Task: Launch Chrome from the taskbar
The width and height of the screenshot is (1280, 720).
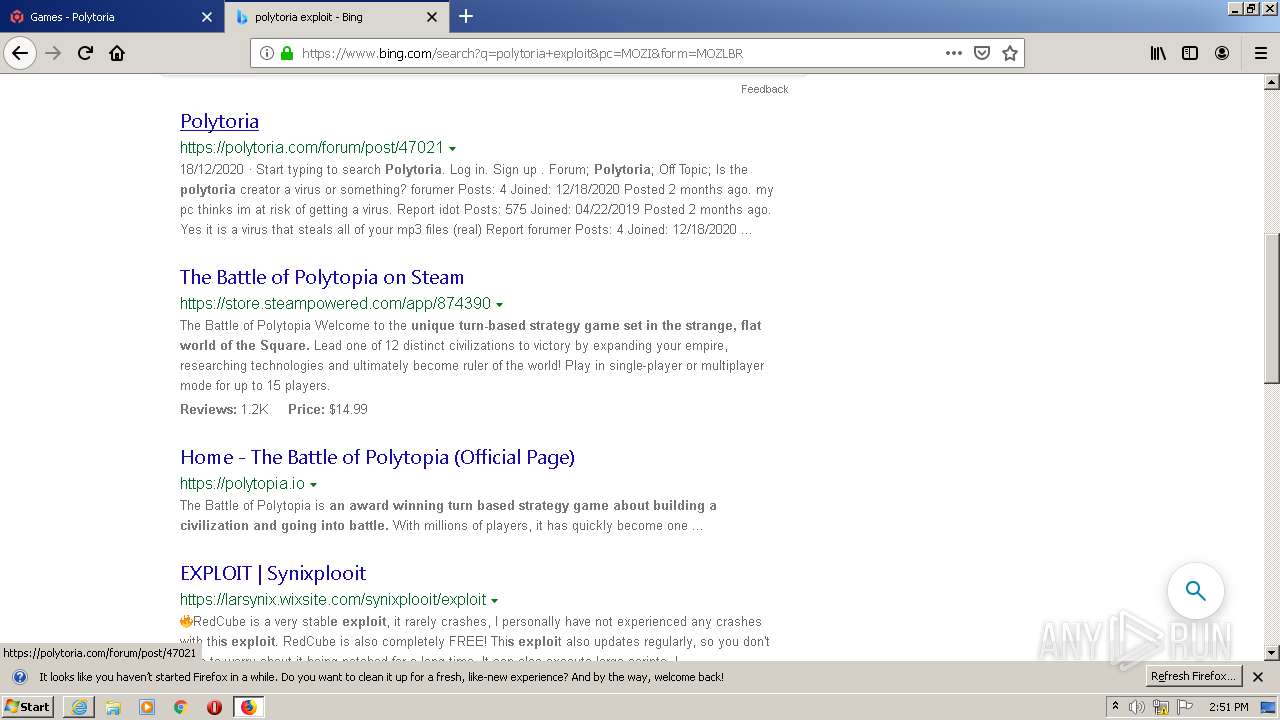Action: pyautogui.click(x=181, y=707)
